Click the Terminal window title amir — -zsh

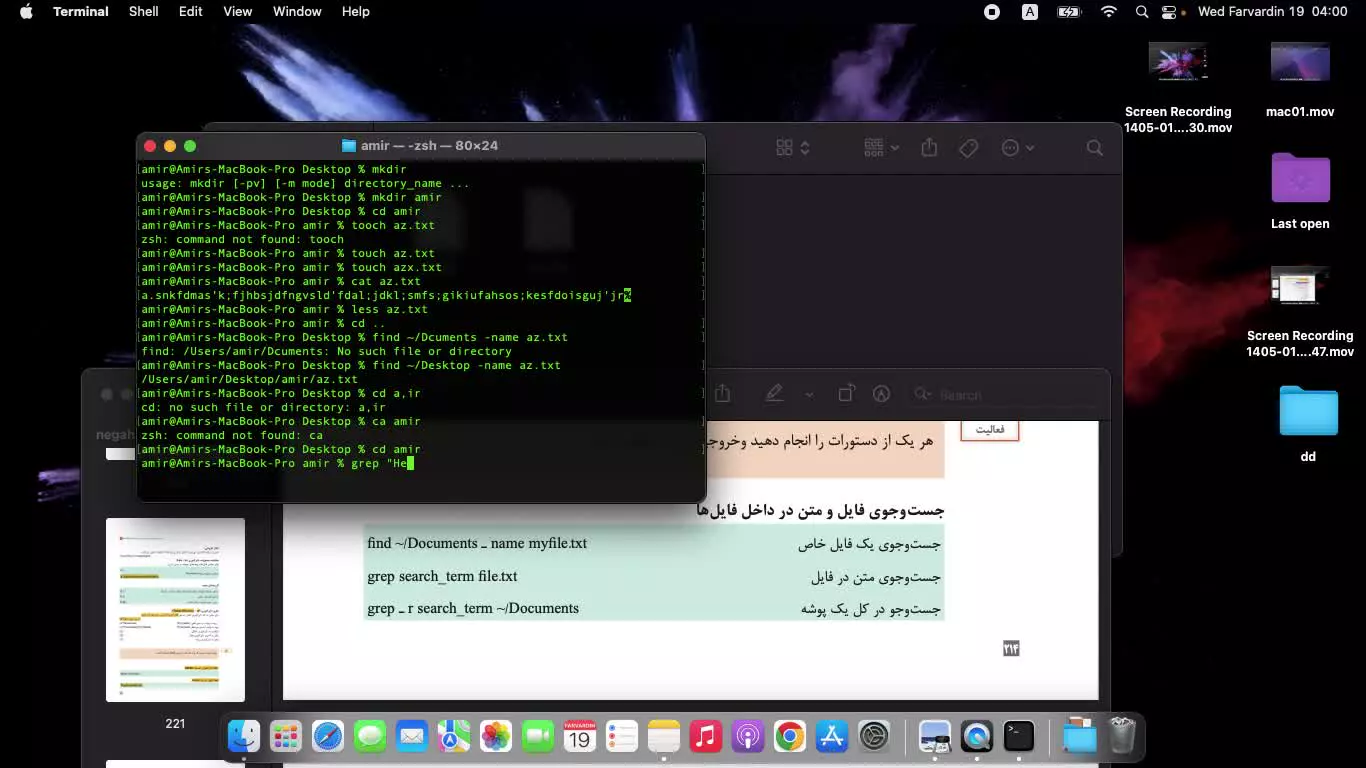click(429, 145)
